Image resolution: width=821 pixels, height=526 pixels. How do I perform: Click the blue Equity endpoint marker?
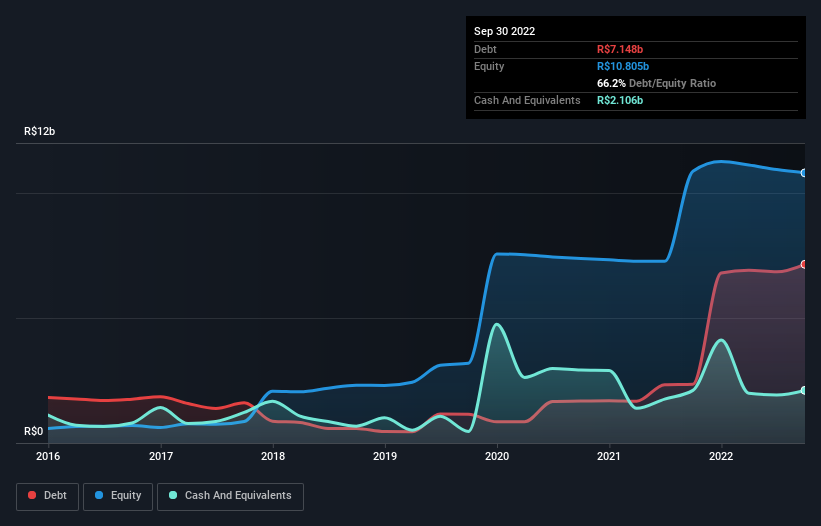pyautogui.click(x=804, y=173)
